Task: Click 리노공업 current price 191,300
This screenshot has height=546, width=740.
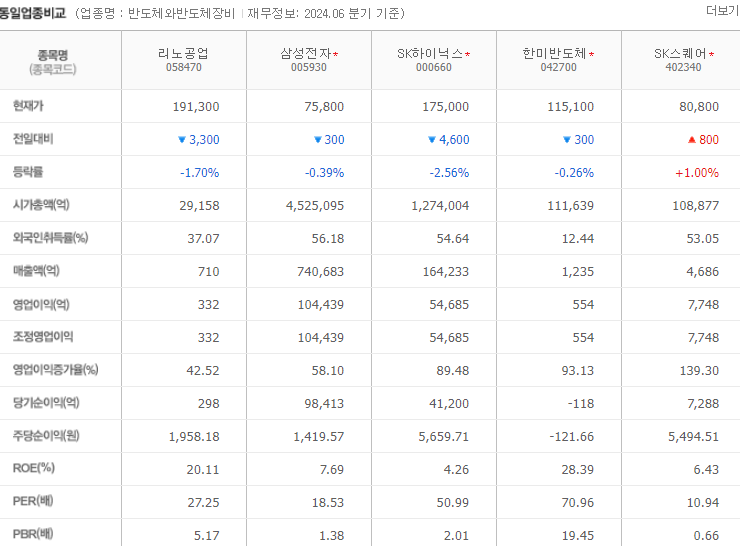Action: tap(196, 107)
